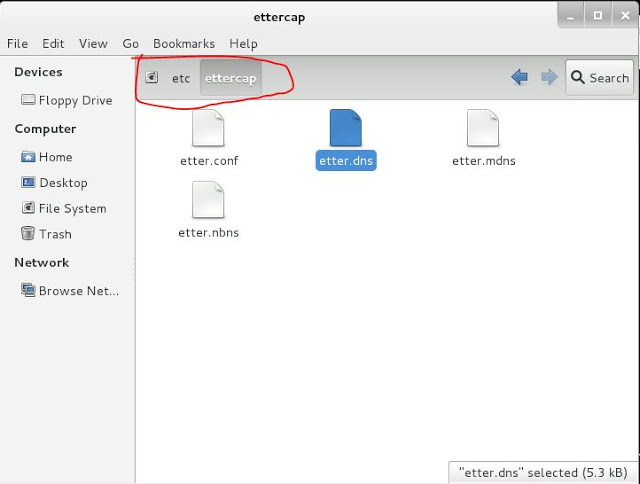The image size is (640, 484).
Task: Open the View menu
Action: [93, 44]
